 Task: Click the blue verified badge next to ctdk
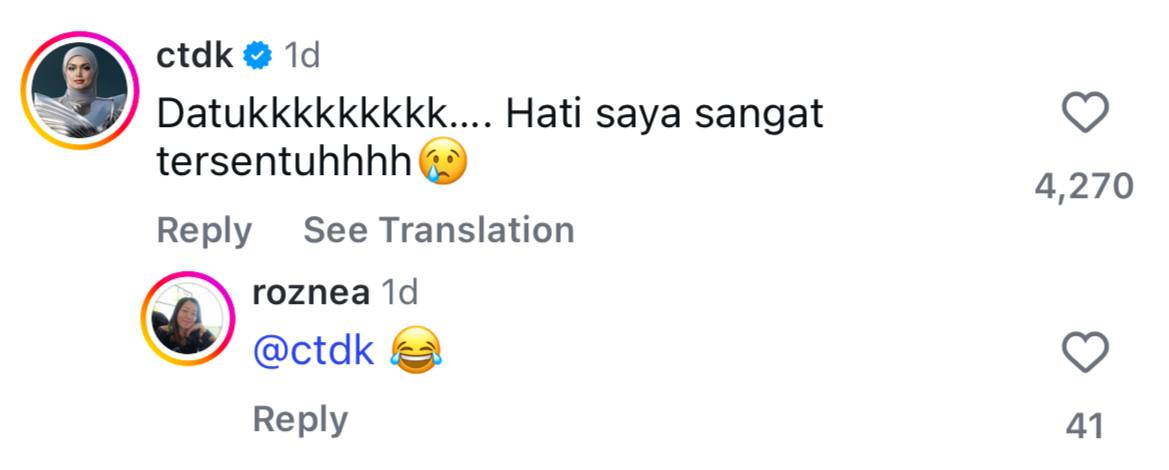259,57
